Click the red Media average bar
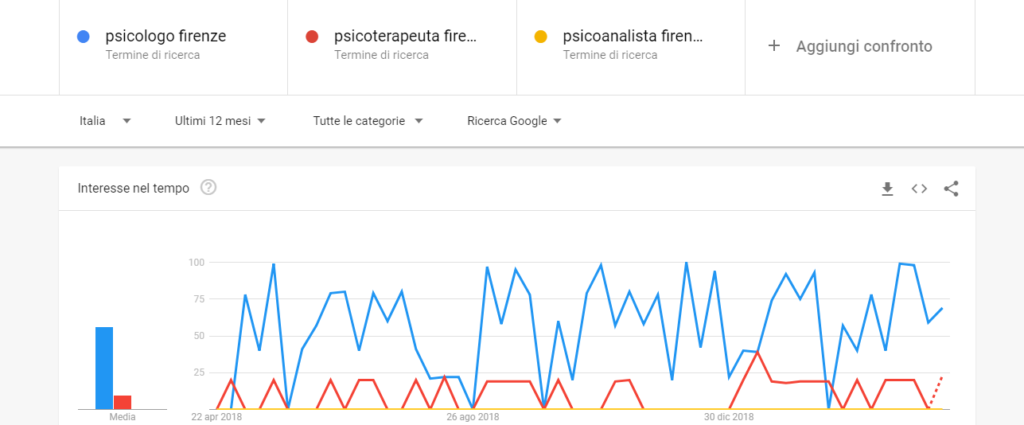 pos(122,402)
